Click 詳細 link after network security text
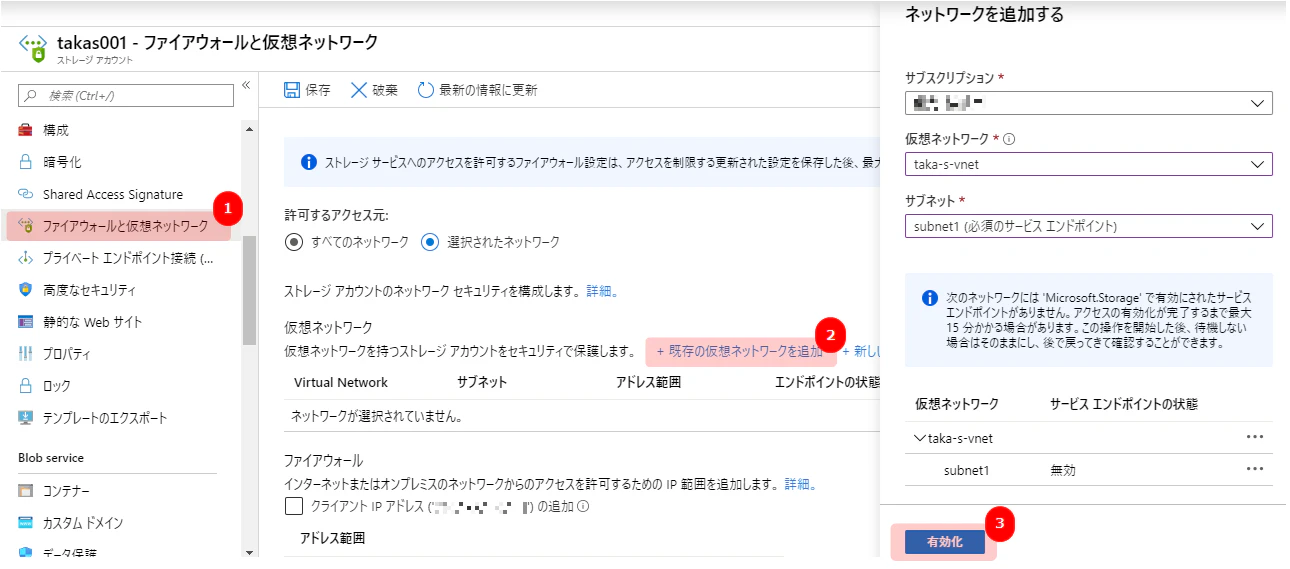The image size is (1290, 569). (602, 292)
